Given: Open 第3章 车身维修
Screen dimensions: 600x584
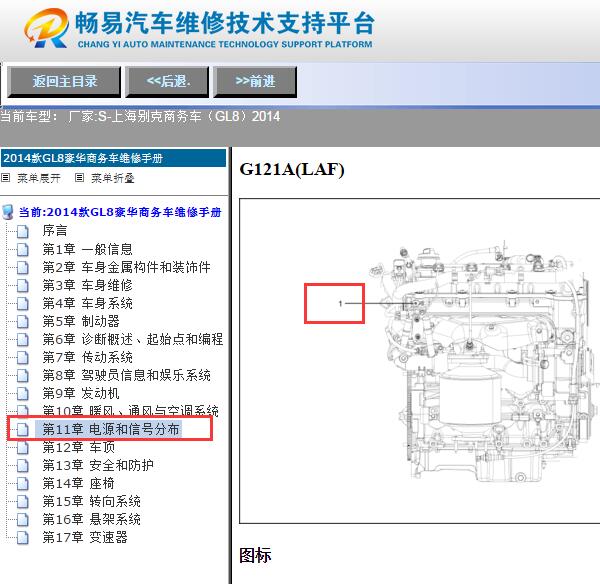Looking at the screenshot, I should 87,285.
